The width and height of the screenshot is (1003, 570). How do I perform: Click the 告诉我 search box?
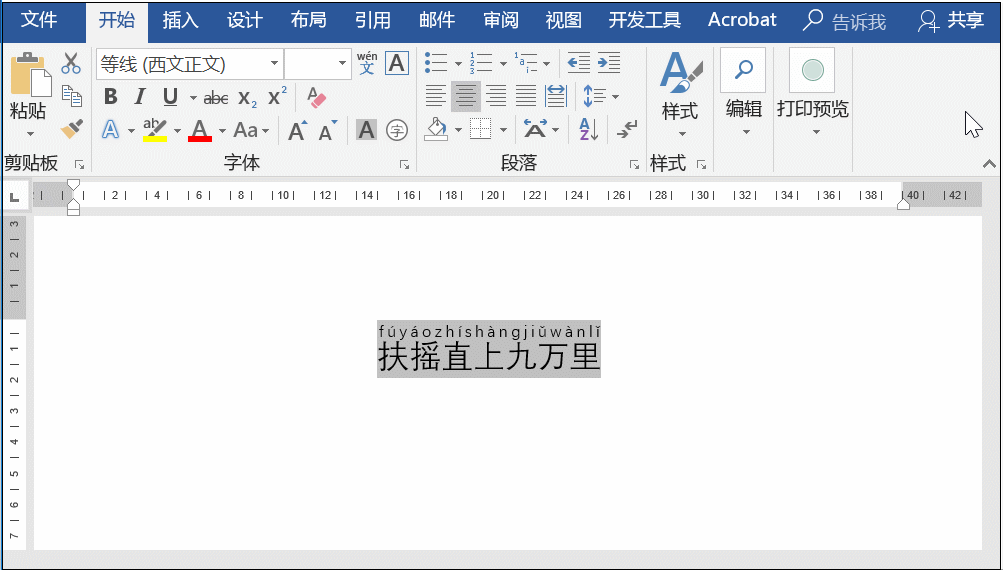pos(844,22)
